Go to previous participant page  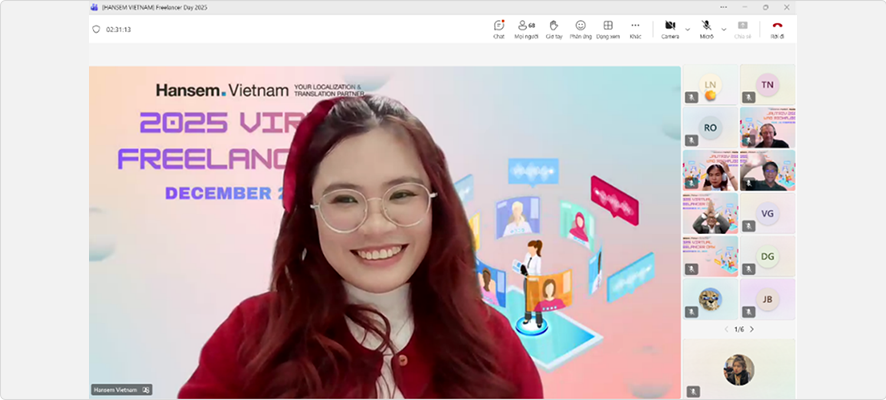pos(726,329)
